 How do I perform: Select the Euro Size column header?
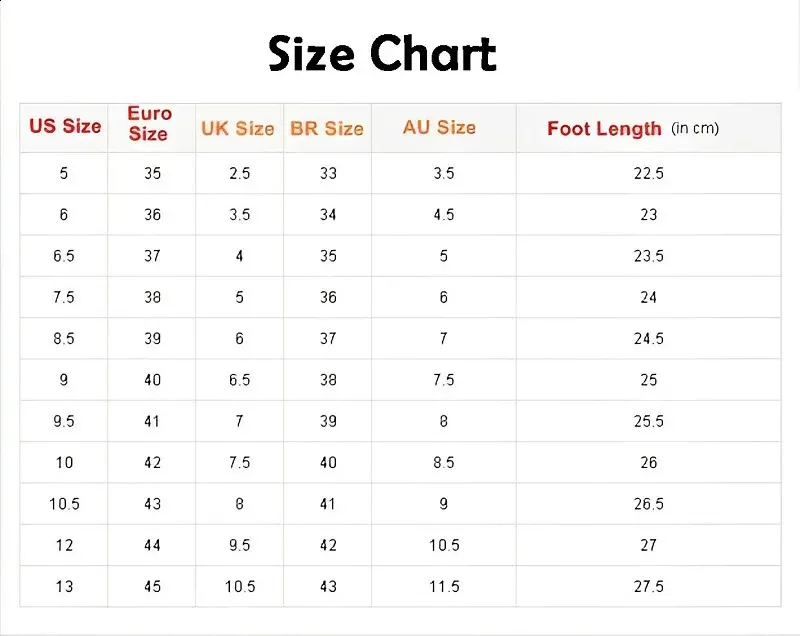149,123
